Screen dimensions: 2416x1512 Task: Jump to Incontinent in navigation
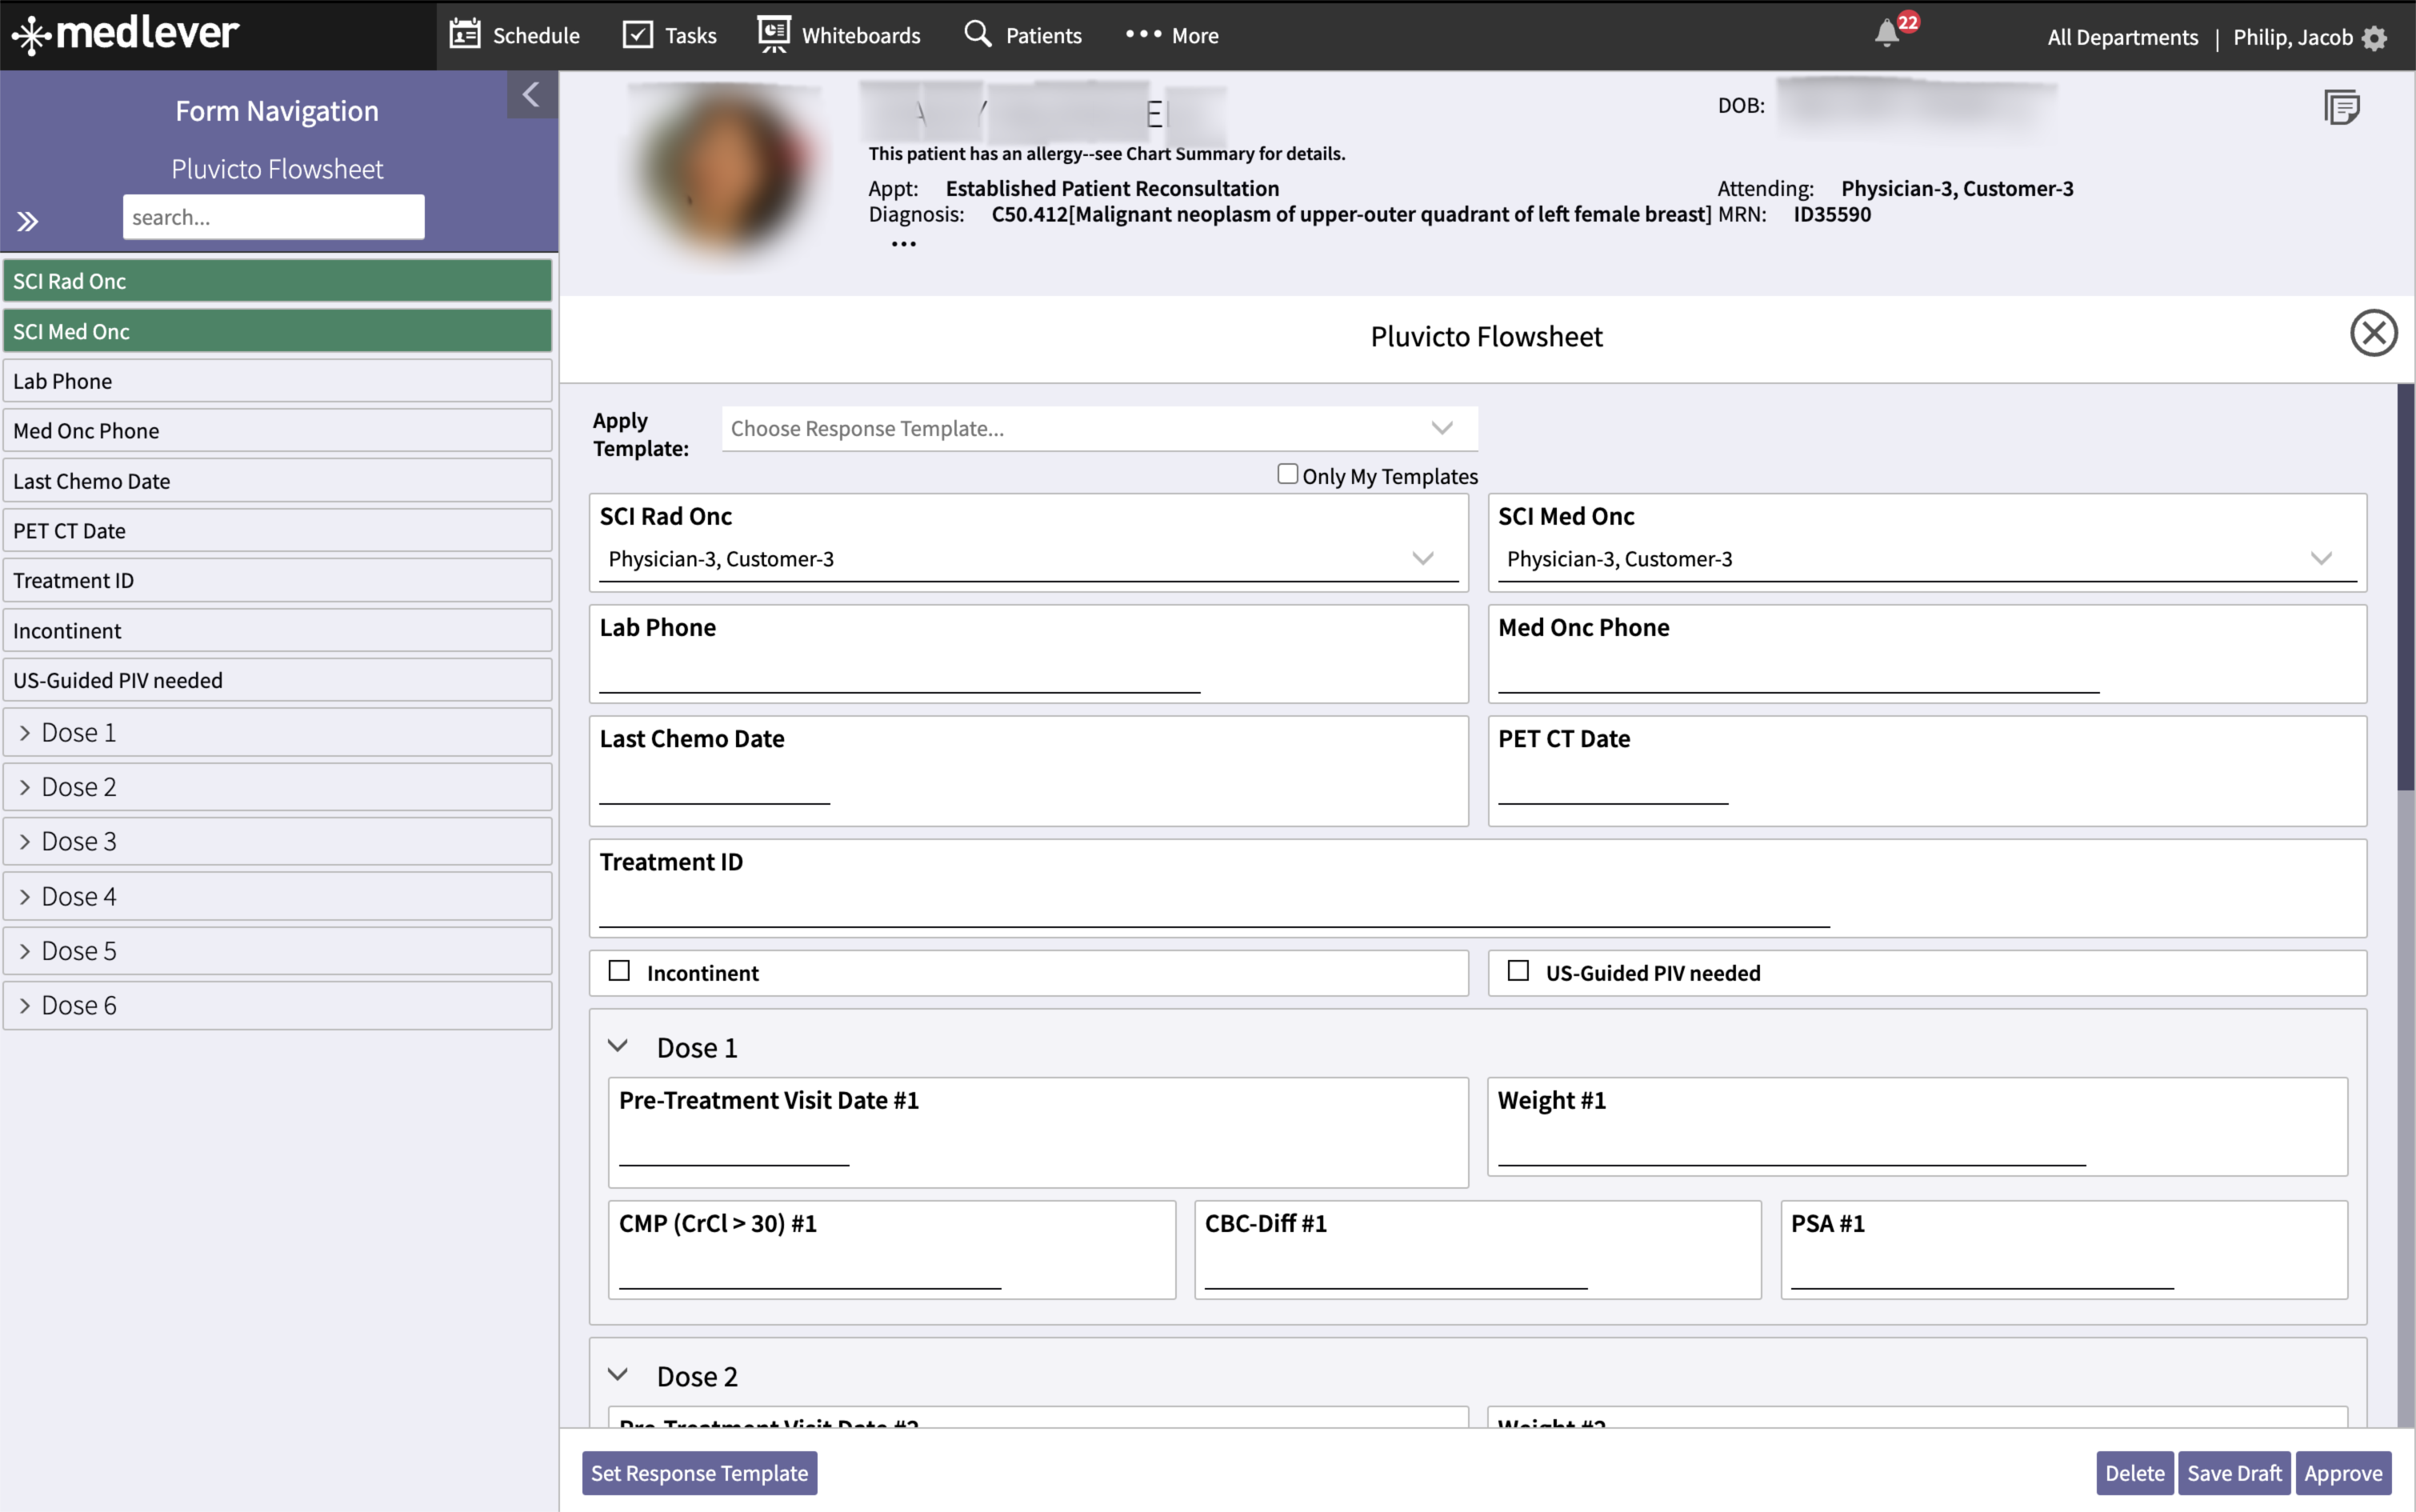coord(277,631)
